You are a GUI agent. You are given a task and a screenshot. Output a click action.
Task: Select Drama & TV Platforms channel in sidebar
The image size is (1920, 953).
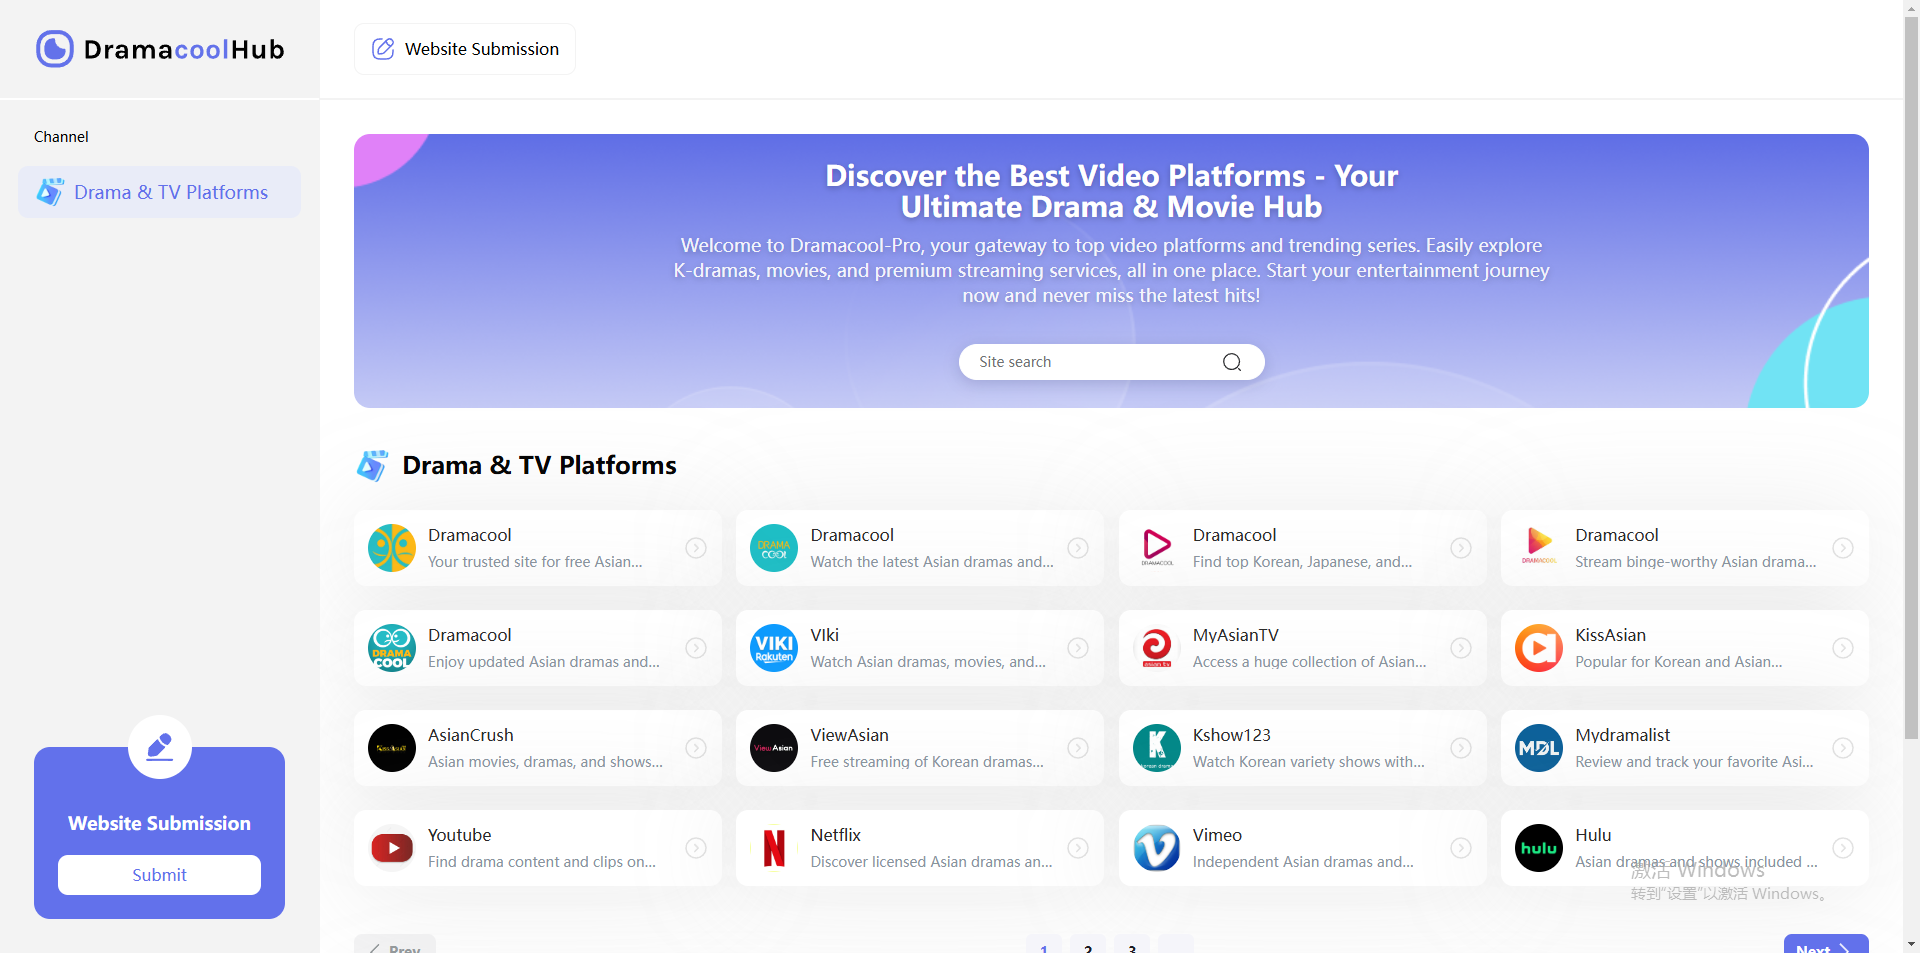coord(159,192)
